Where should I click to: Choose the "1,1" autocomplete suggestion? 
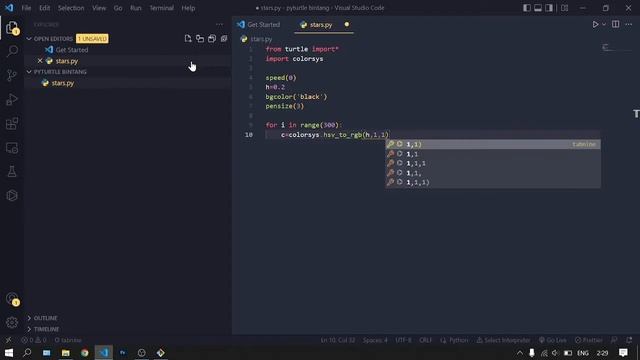point(493,154)
